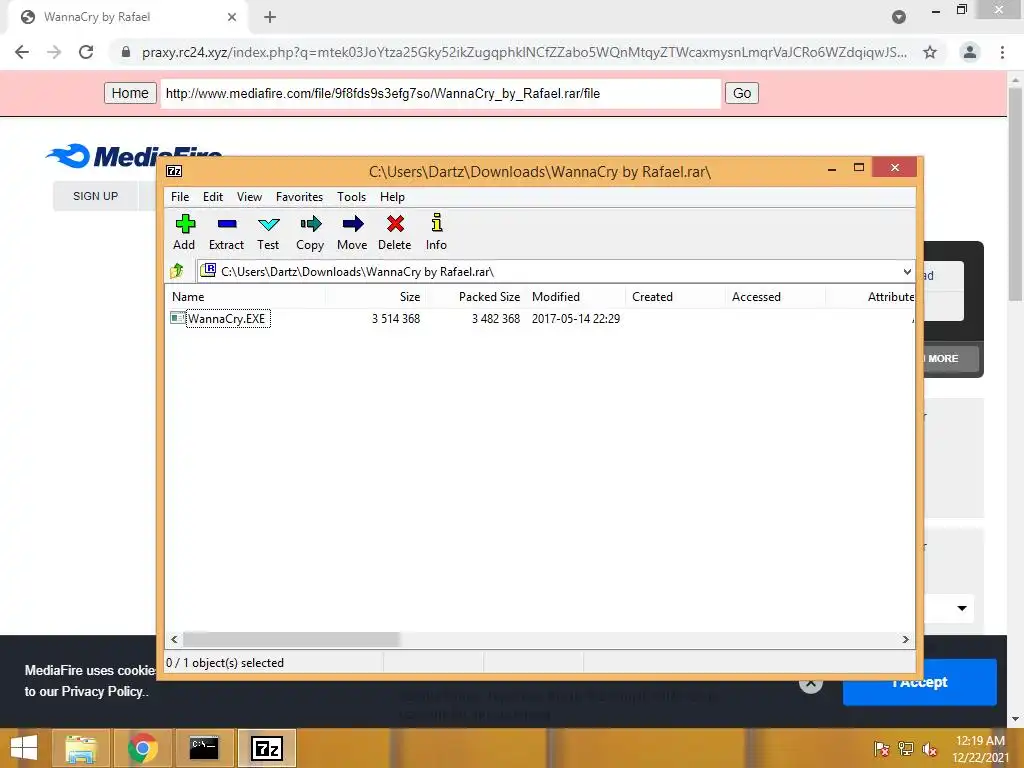Sort by Accessed column header

pos(775,296)
